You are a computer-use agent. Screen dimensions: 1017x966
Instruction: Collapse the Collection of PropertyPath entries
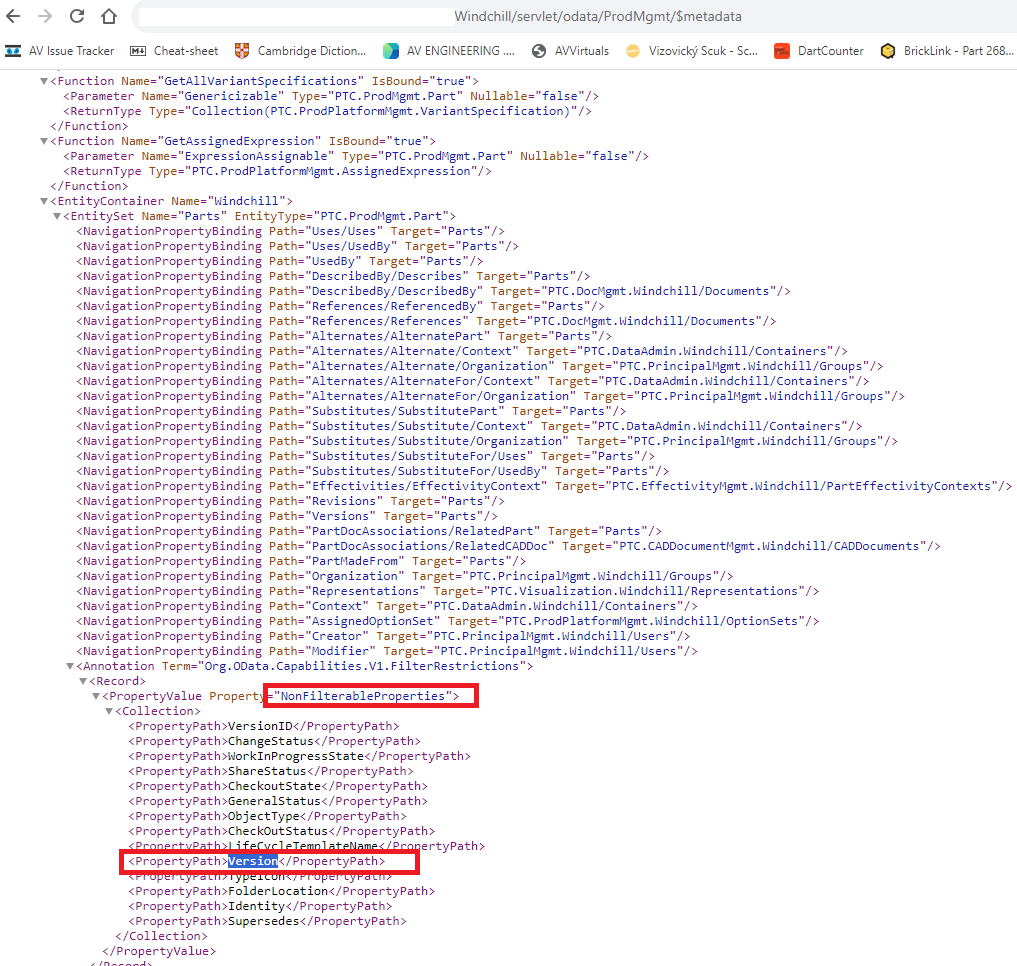coord(110,710)
